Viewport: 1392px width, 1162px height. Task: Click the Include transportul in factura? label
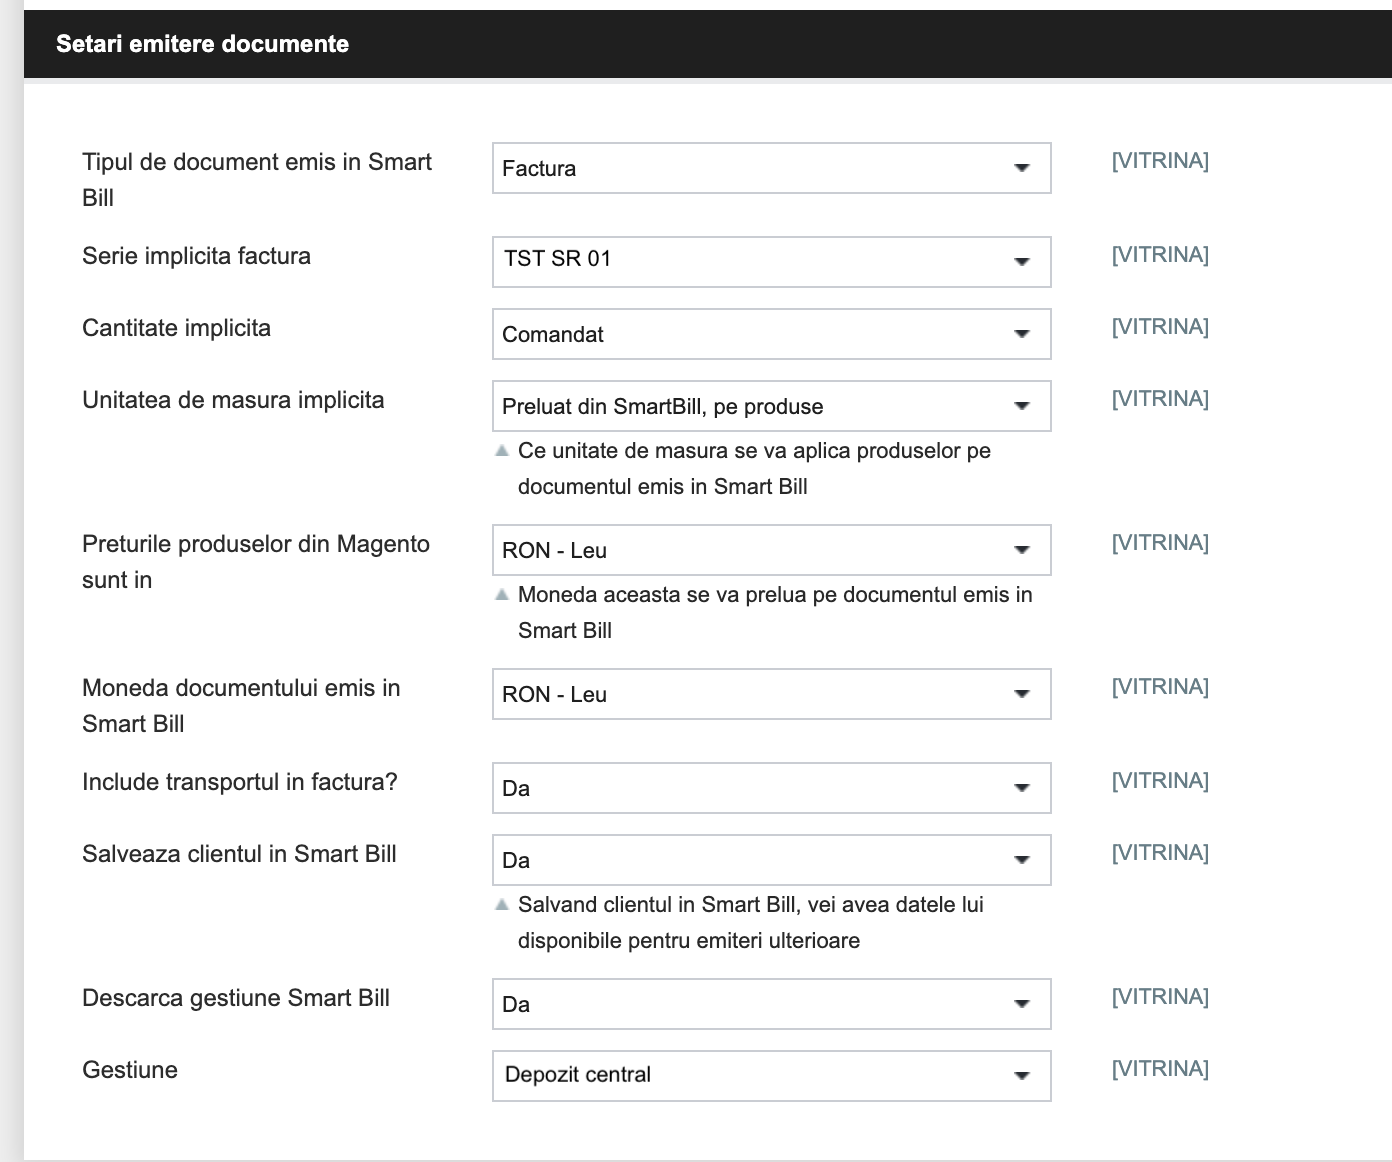click(240, 782)
